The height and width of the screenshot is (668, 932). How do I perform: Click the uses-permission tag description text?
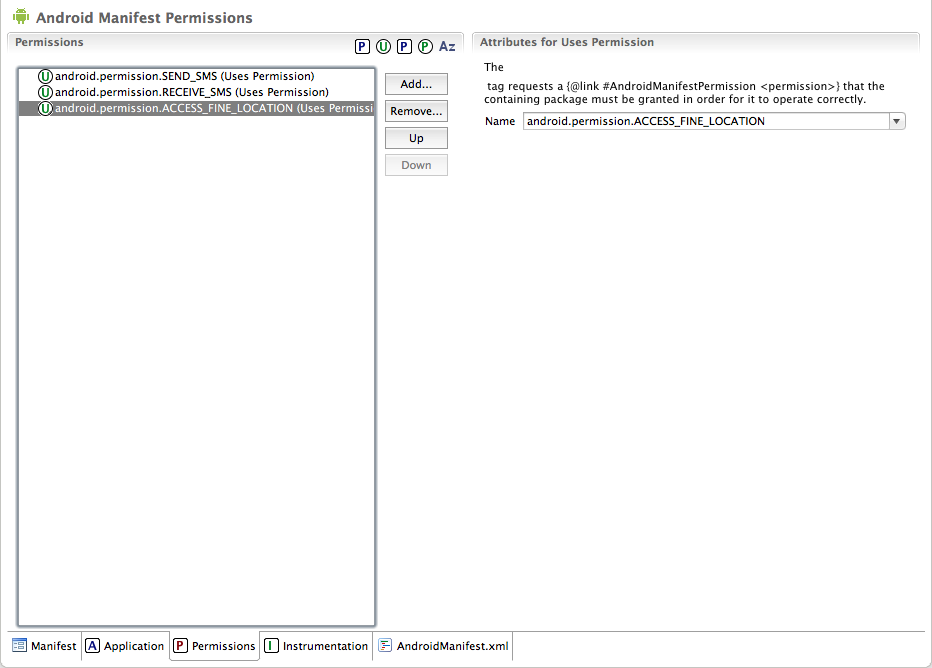(x=684, y=93)
